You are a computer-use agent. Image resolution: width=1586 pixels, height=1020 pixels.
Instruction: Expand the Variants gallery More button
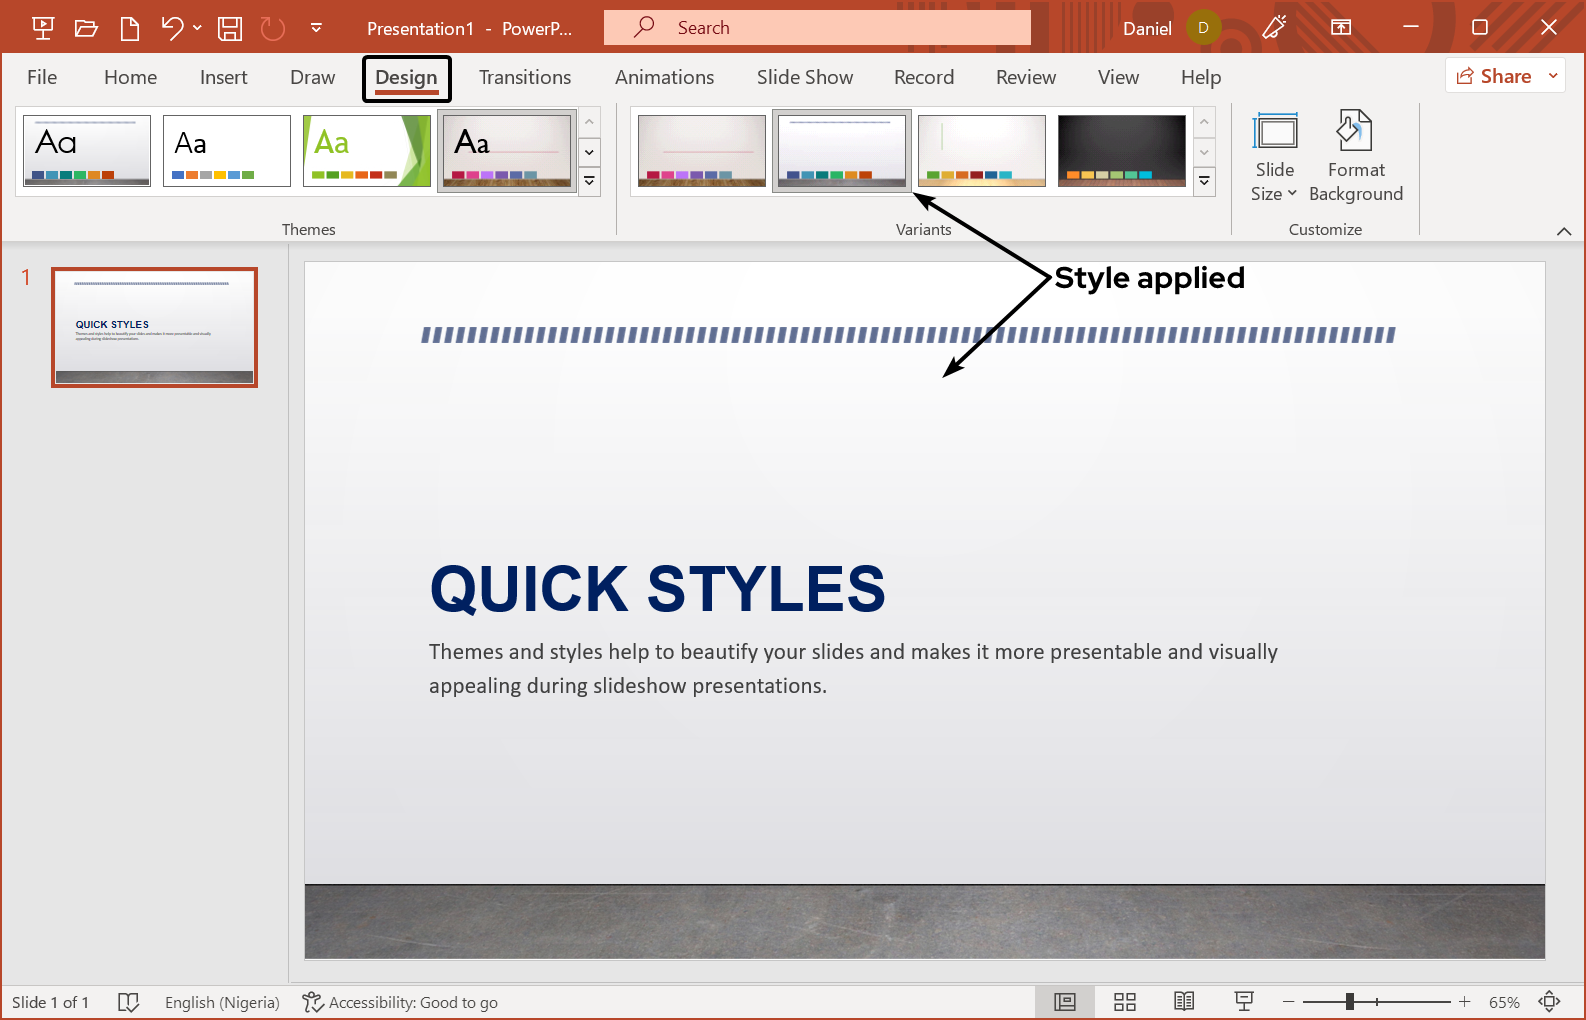tap(1205, 181)
